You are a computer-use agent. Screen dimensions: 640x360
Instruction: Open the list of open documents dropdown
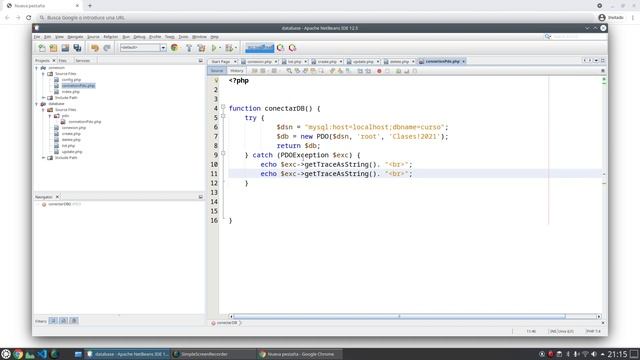point(596,60)
